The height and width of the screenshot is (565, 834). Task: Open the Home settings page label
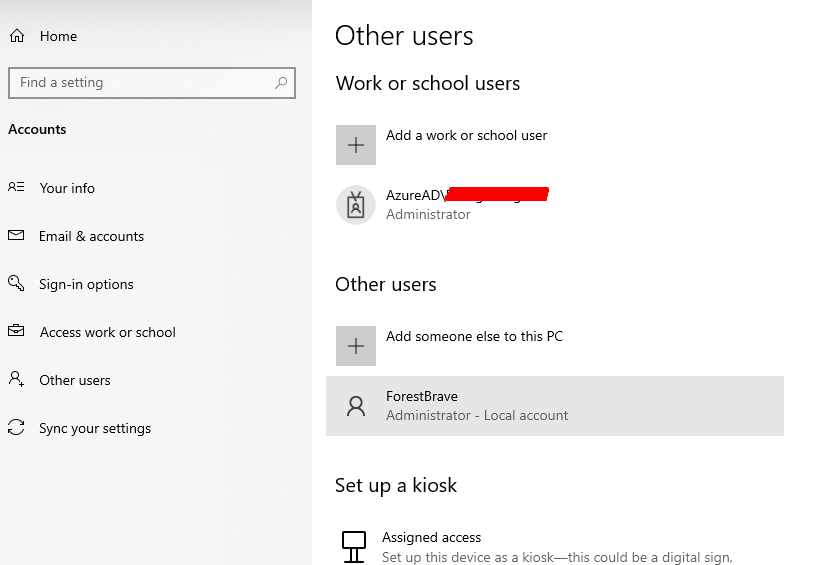(59, 36)
